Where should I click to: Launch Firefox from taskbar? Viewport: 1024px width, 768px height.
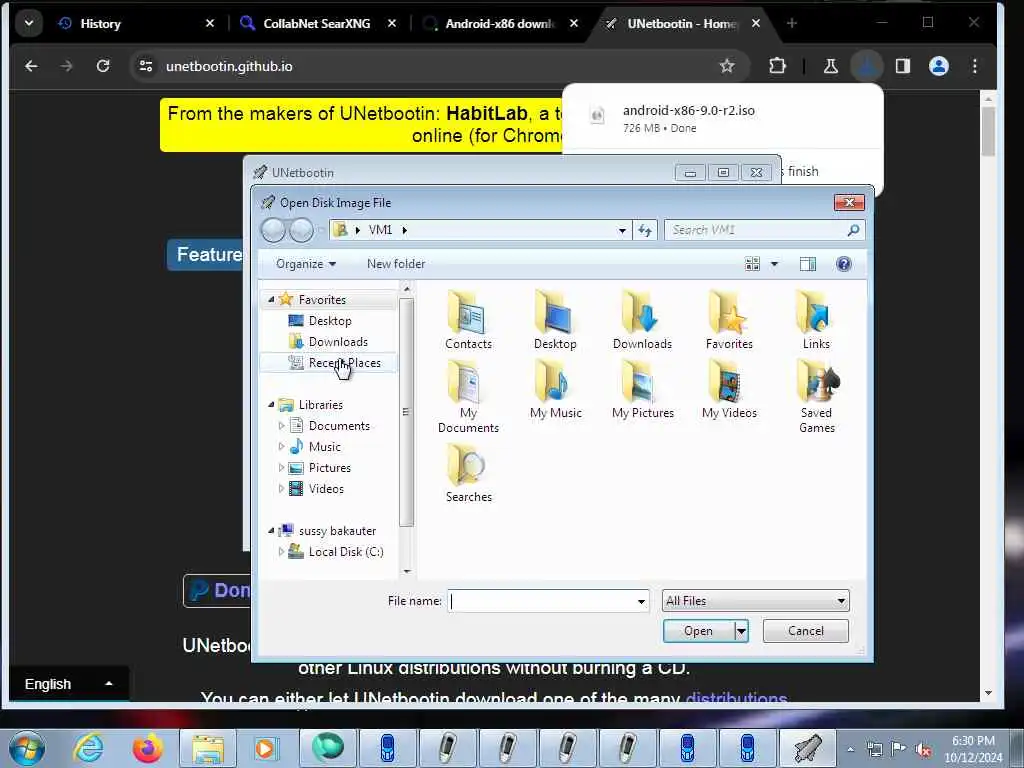[x=148, y=748]
